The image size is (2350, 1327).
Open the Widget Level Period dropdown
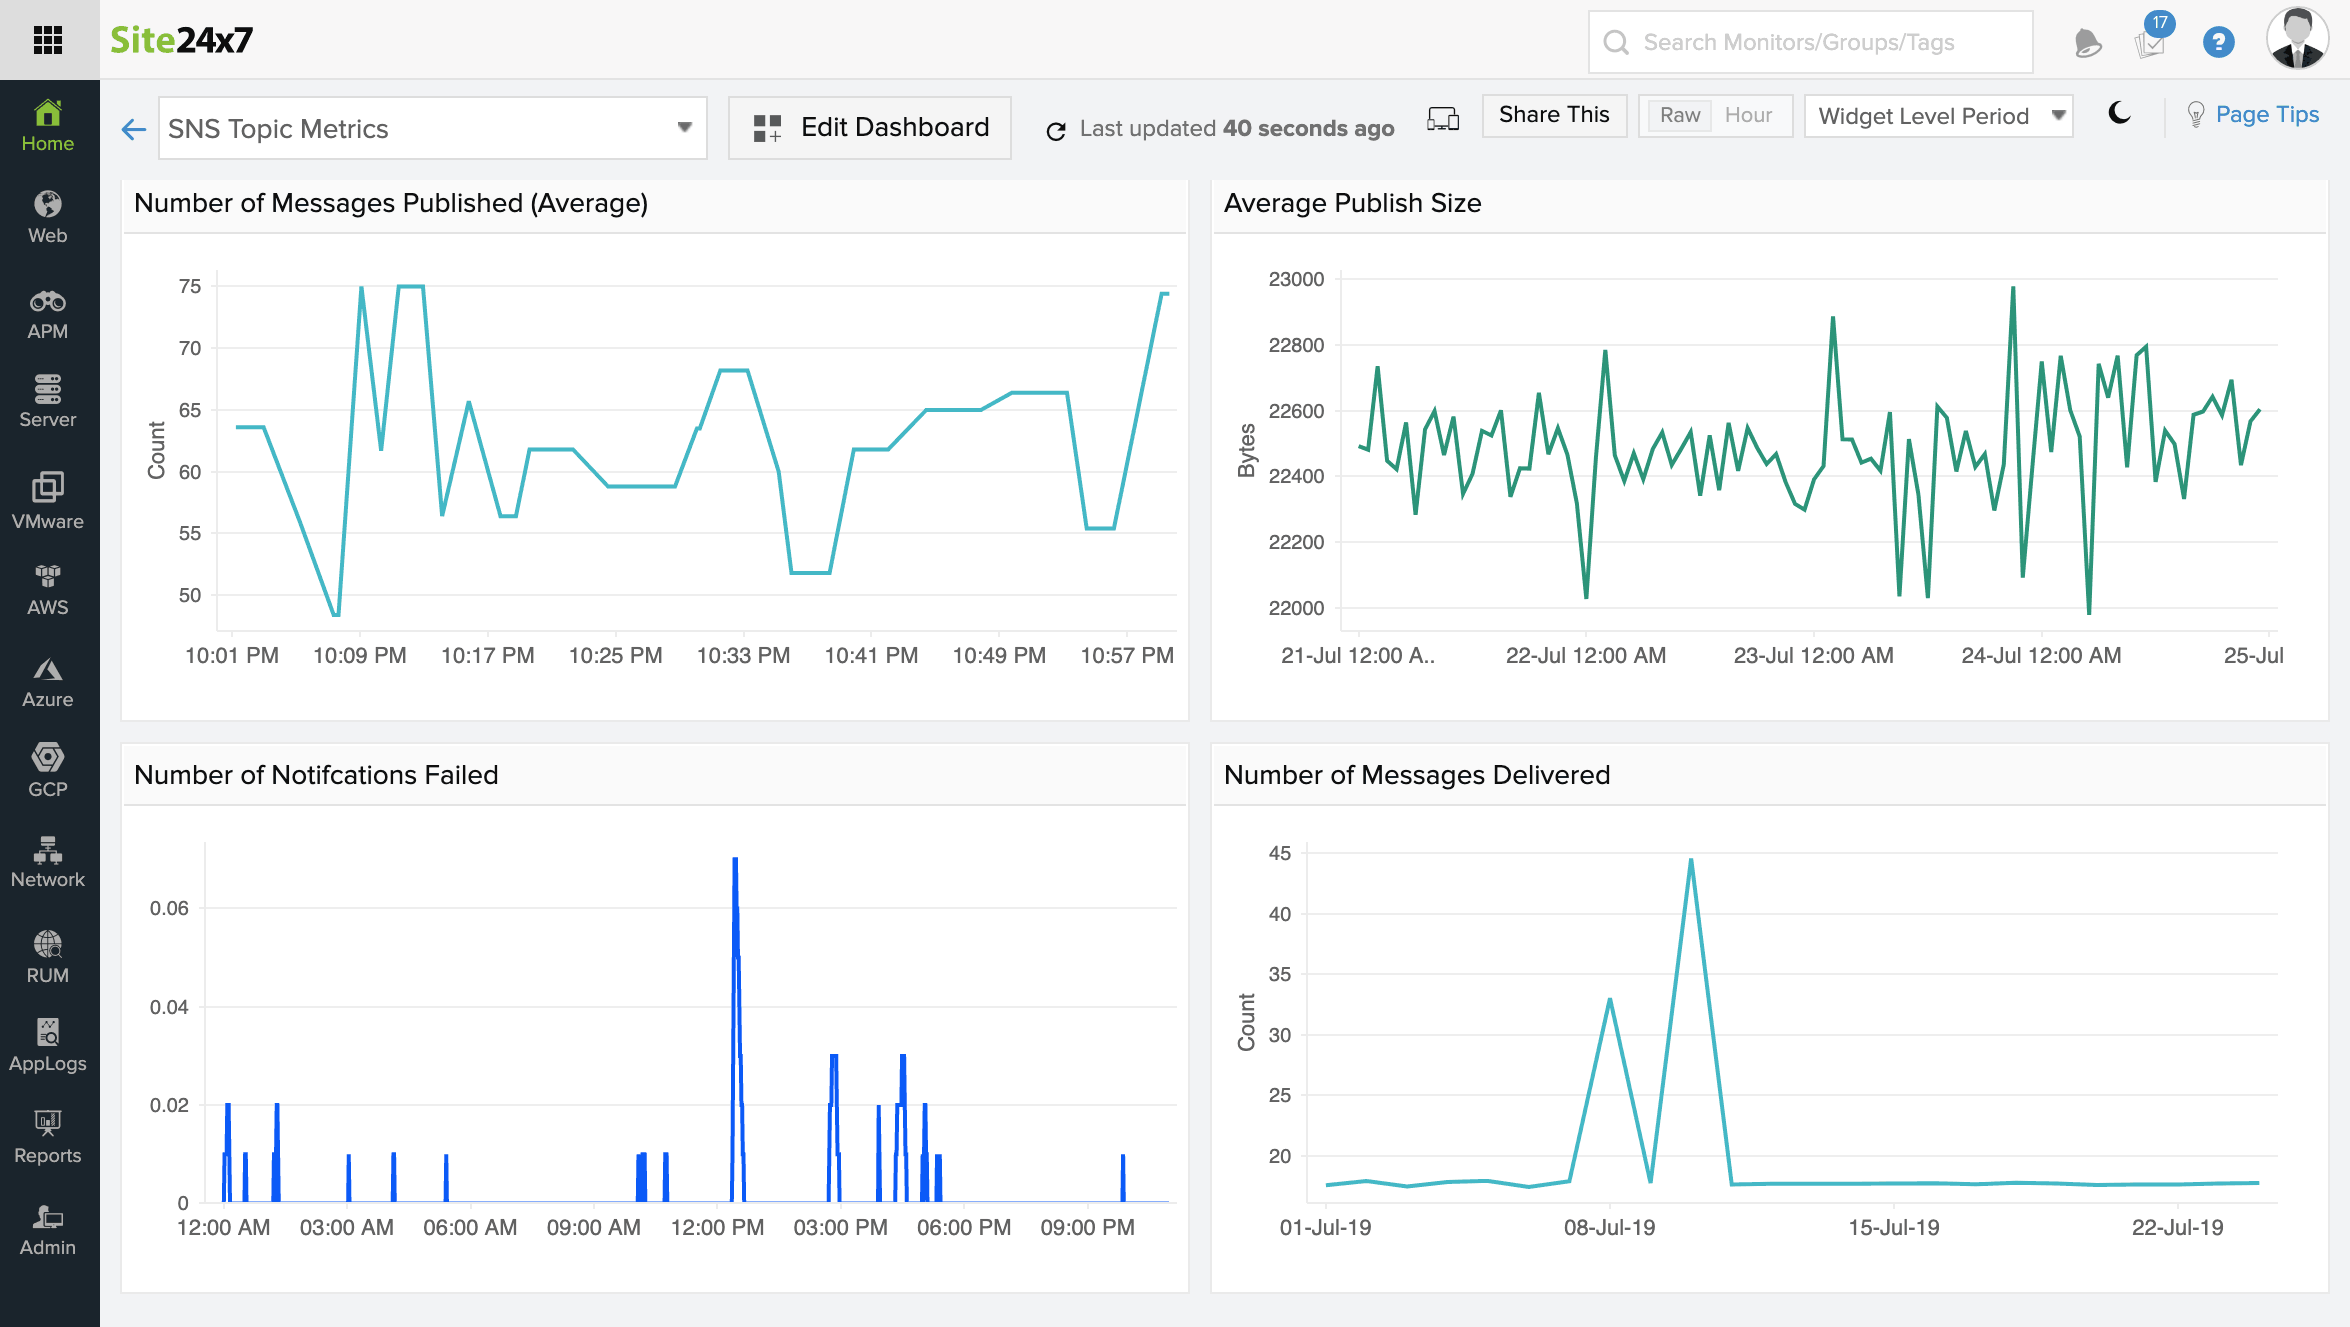[1938, 116]
